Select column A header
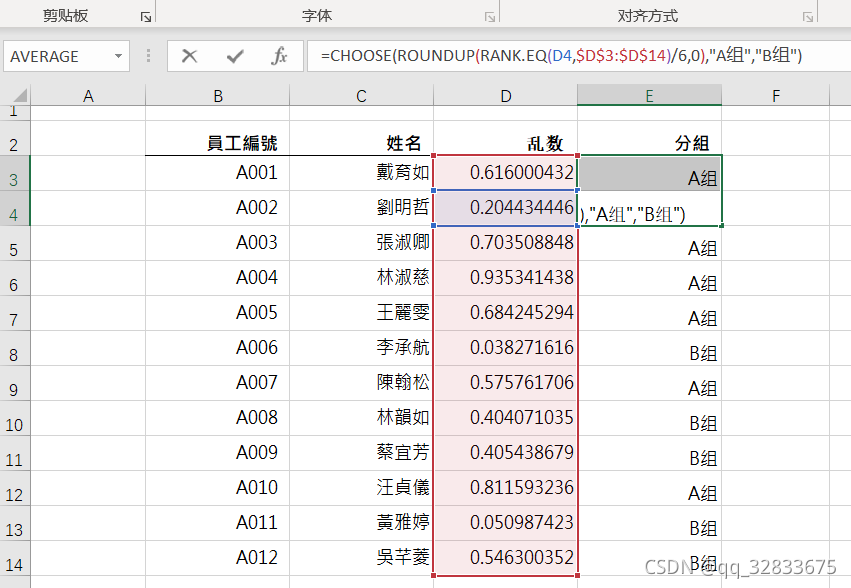Image resolution: width=851 pixels, height=588 pixels. [88, 96]
